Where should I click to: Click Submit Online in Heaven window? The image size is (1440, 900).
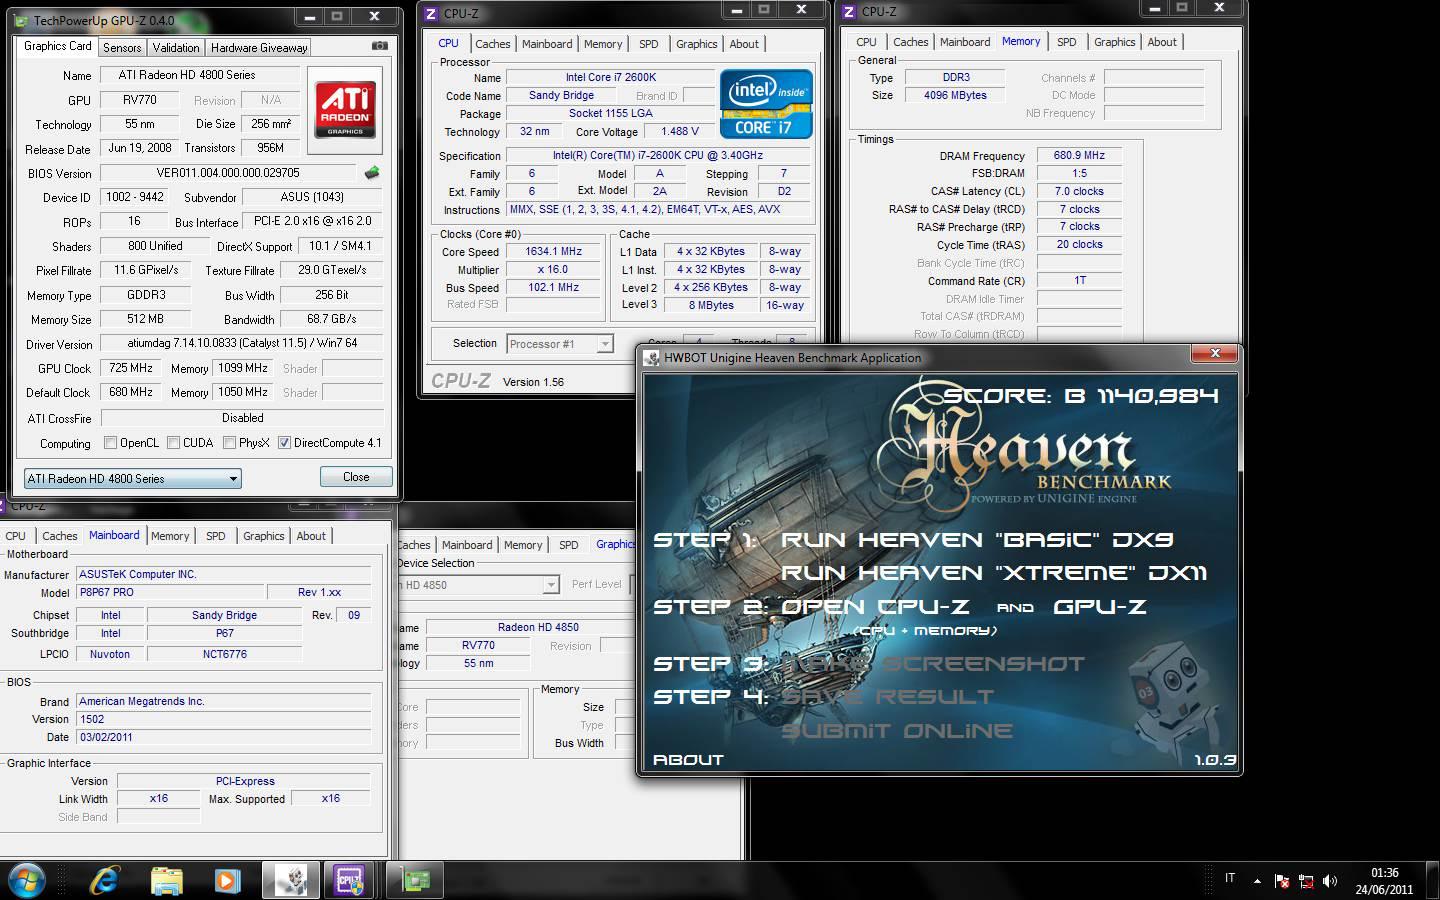coord(897,731)
